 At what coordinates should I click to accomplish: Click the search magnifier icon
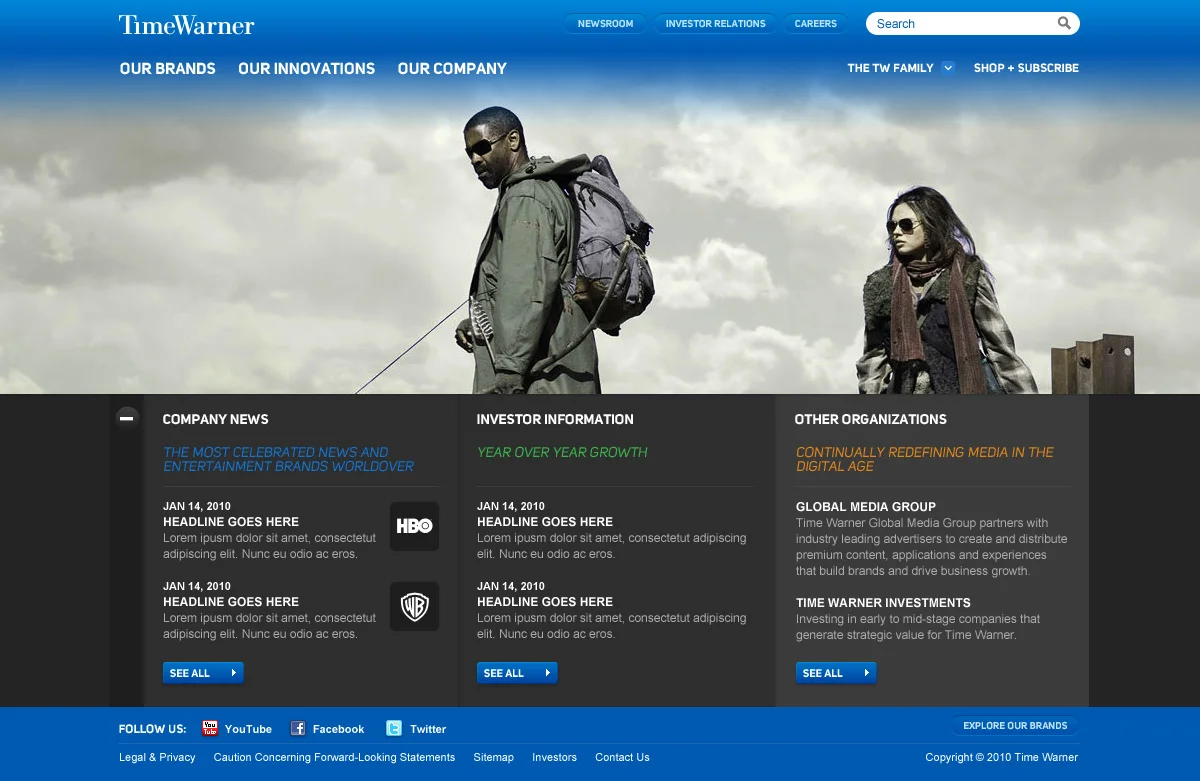tap(1065, 23)
